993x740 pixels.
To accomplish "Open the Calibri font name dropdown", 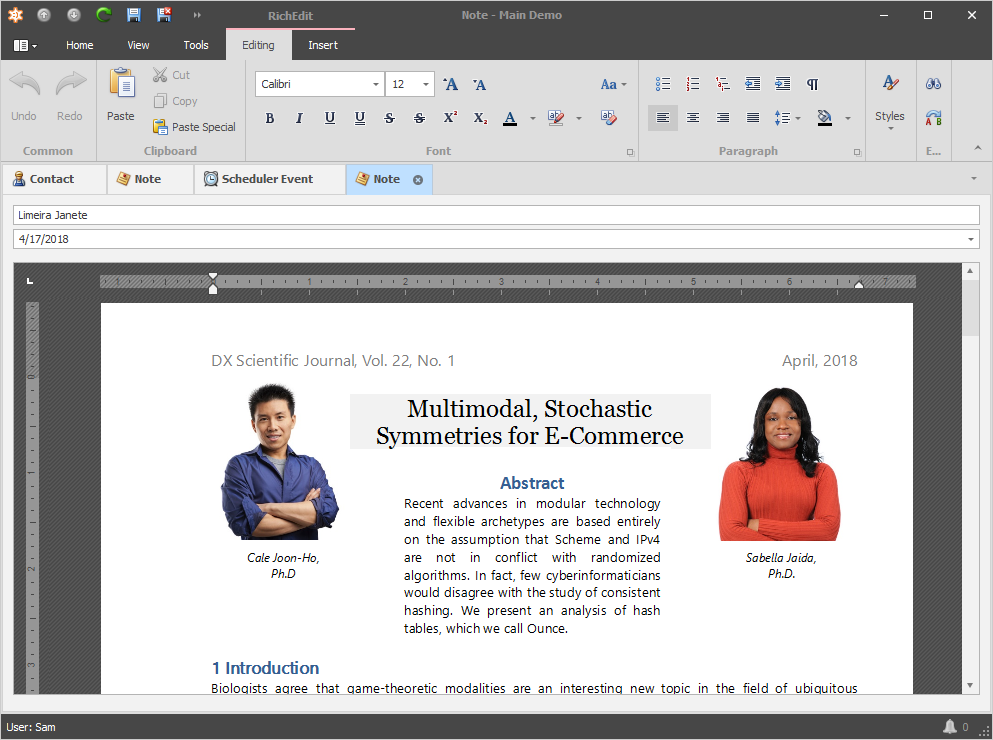I will [376, 85].
